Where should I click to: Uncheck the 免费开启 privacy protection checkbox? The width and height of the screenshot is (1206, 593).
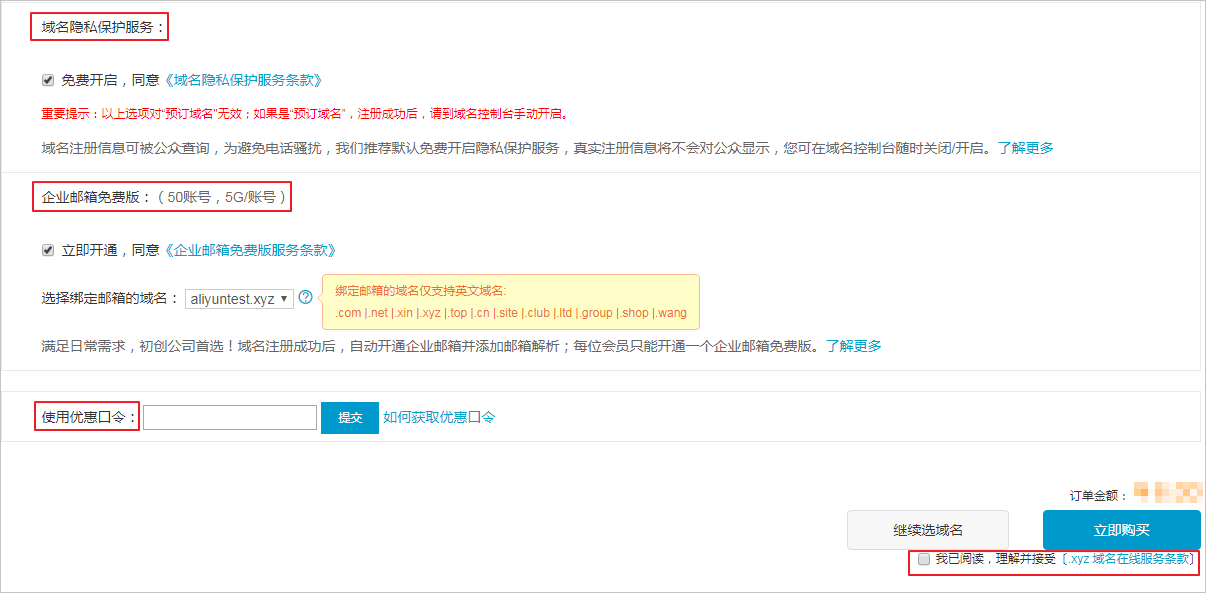(x=47, y=80)
